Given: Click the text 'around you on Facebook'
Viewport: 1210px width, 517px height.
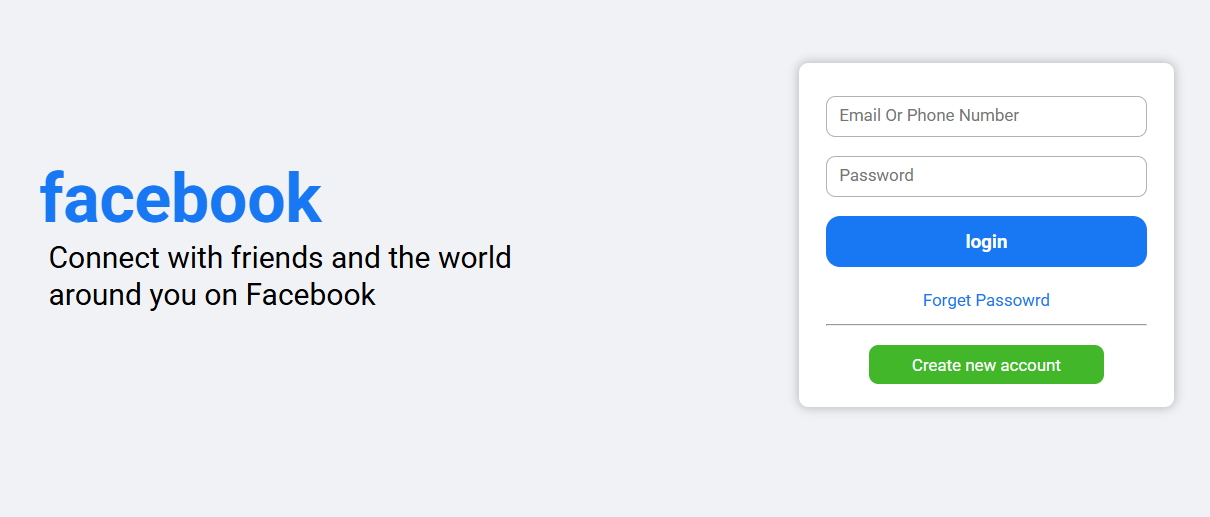Looking at the screenshot, I should [x=212, y=295].
